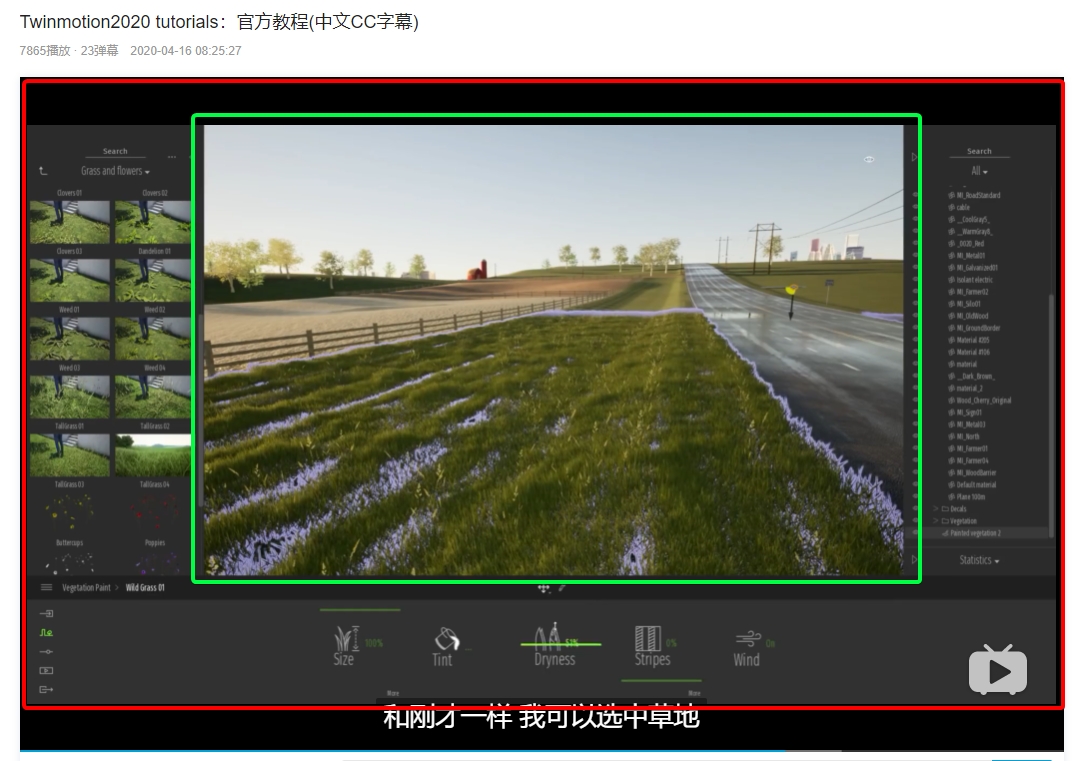Select MI_Farmer02 in scene graph
Viewport: 1075px width, 761px height.
click(x=972, y=291)
